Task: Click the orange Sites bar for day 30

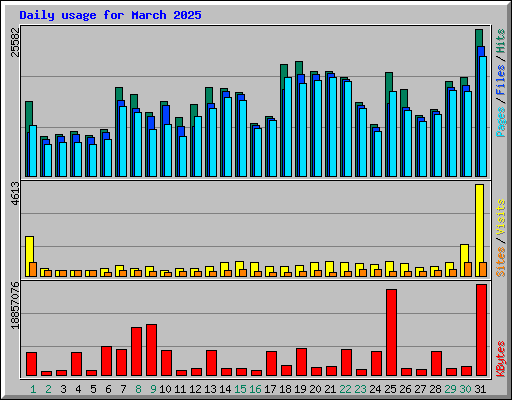Action: click(x=468, y=269)
